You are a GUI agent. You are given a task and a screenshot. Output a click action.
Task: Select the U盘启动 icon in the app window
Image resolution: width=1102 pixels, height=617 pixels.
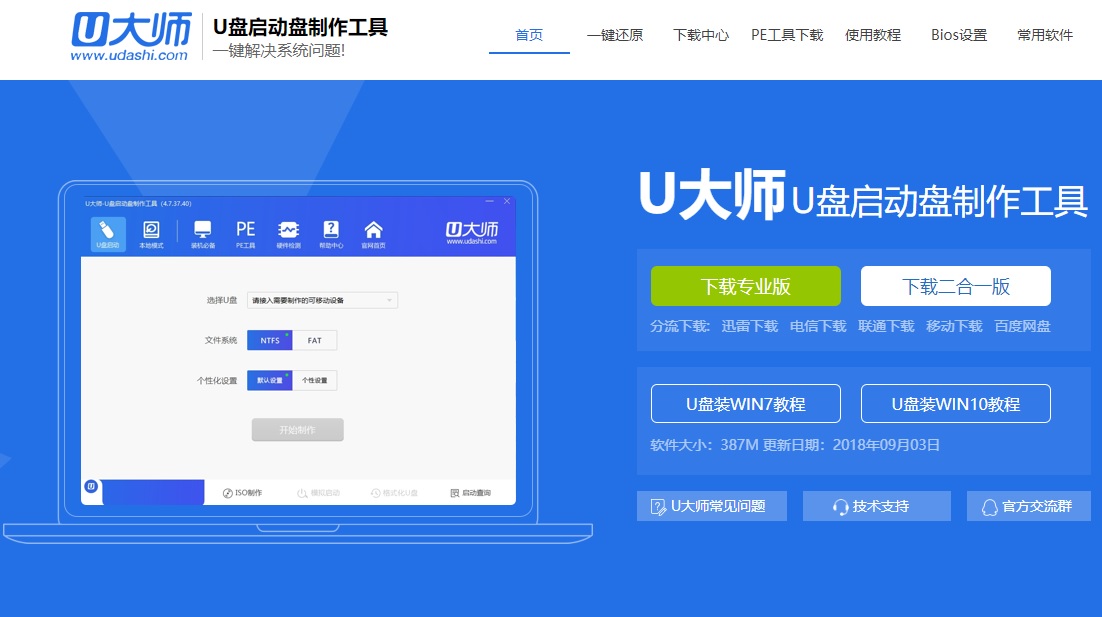point(108,234)
